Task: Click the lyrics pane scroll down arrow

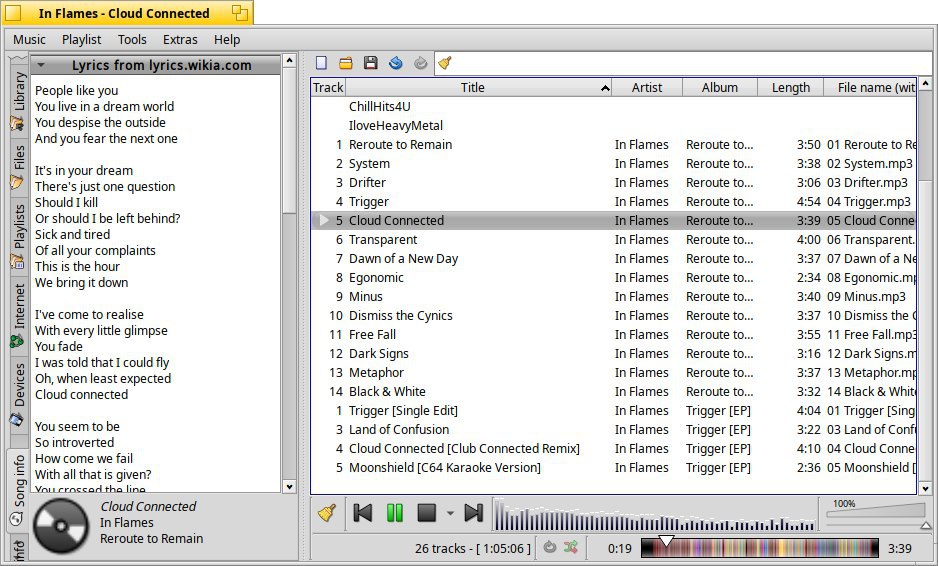Action: coord(290,486)
